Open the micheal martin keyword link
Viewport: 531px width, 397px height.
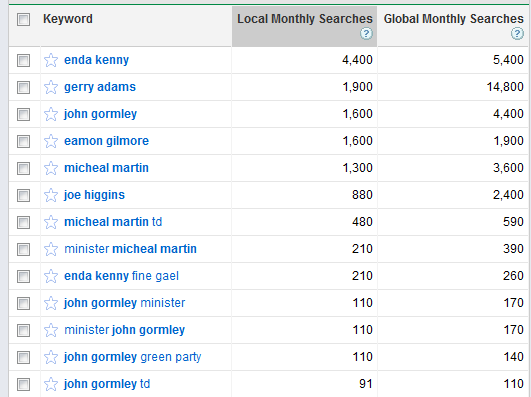106,168
